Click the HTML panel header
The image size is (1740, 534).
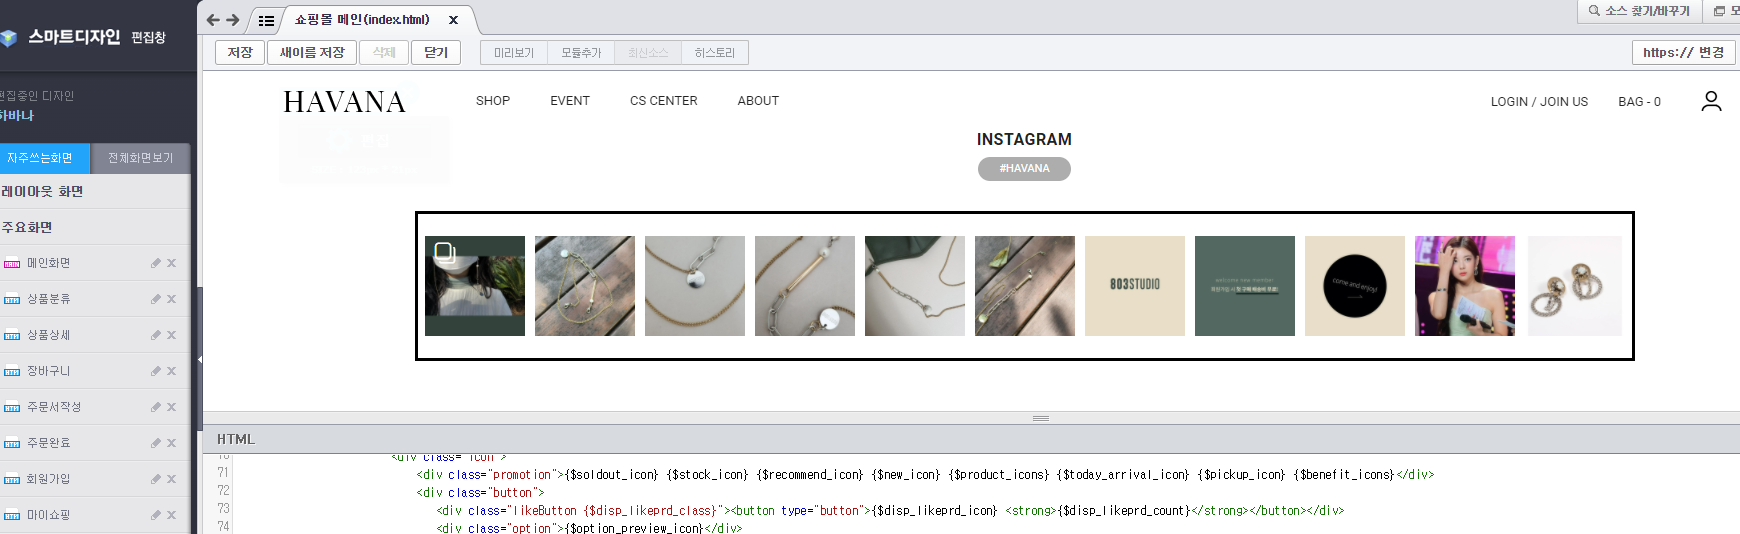tap(971, 439)
